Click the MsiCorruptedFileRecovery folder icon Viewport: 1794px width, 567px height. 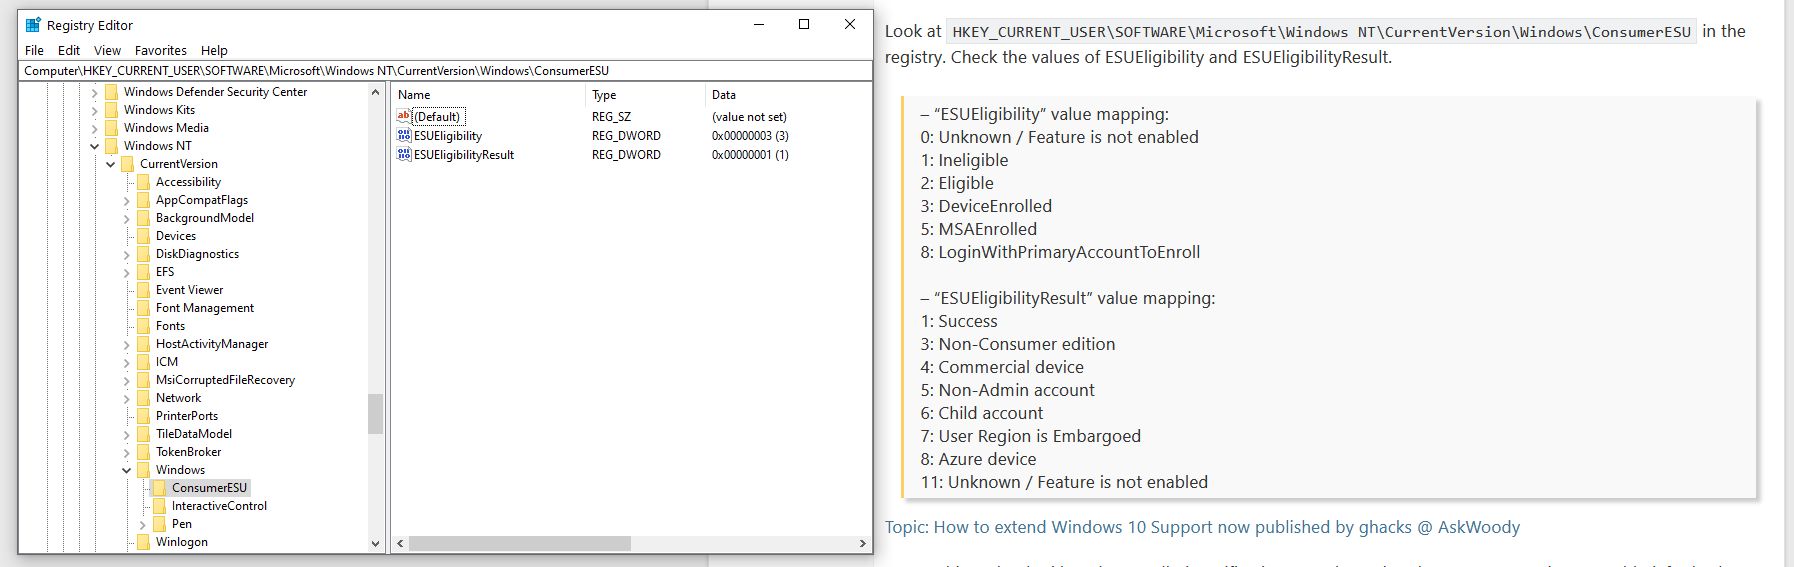click(144, 380)
